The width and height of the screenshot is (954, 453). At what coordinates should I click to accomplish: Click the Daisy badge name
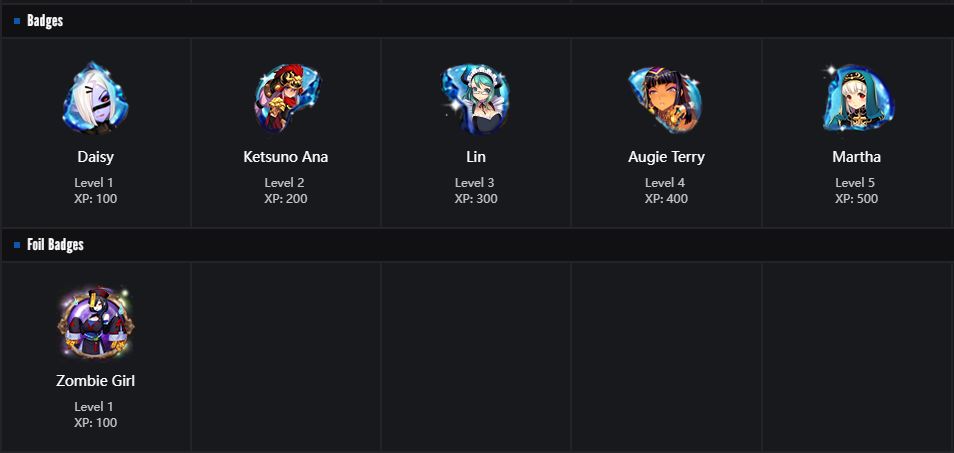point(95,157)
